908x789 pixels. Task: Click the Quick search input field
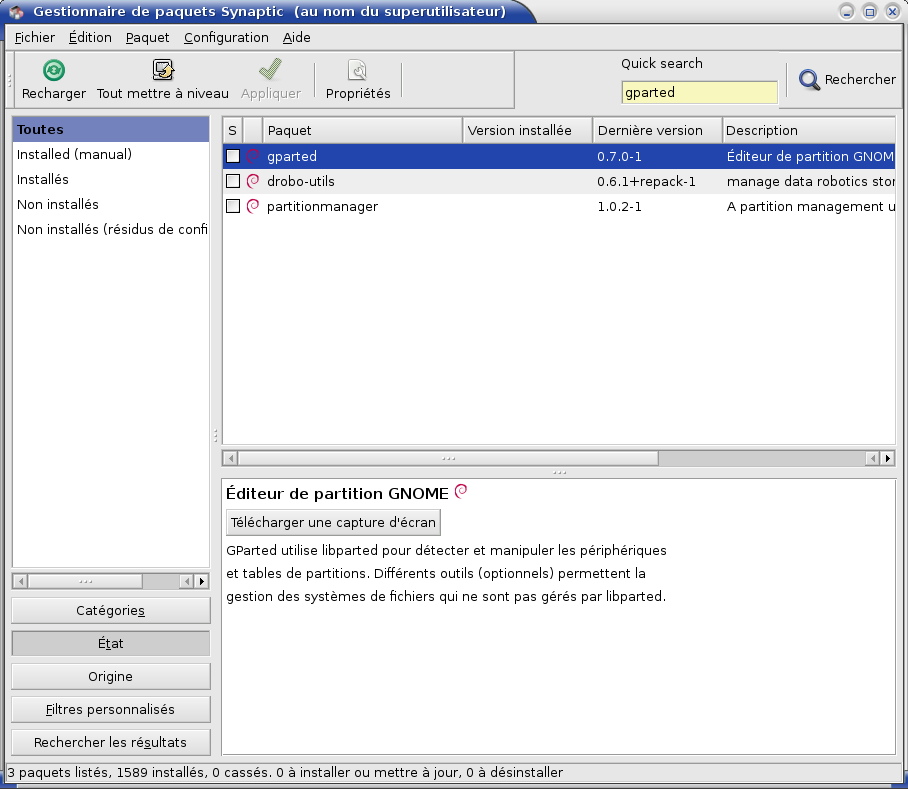699,92
